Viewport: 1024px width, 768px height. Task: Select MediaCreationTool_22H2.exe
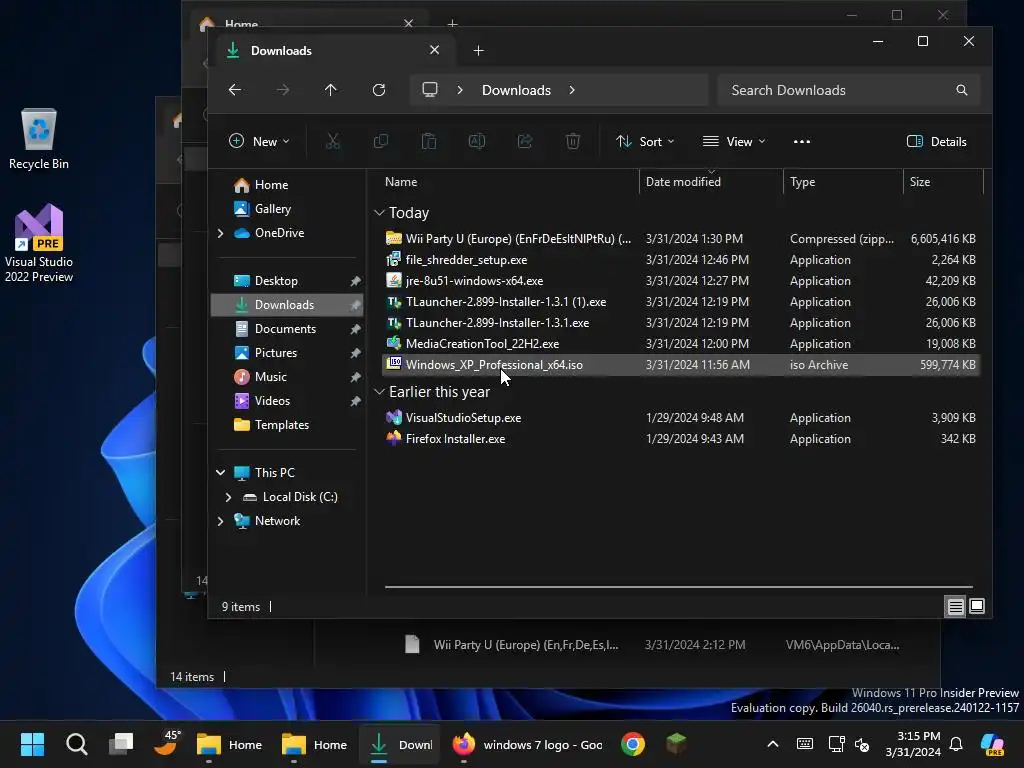(680, 344)
